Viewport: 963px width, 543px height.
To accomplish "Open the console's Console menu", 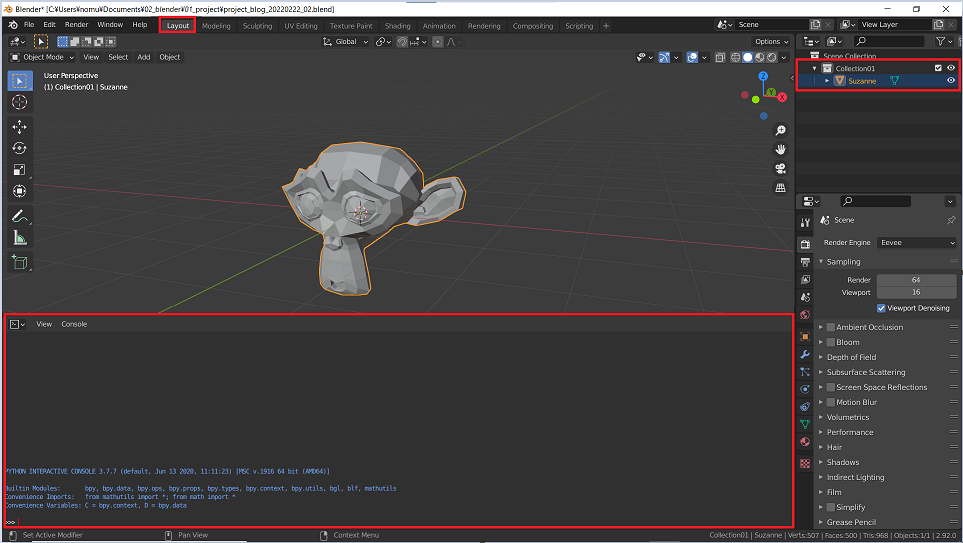I will point(74,324).
